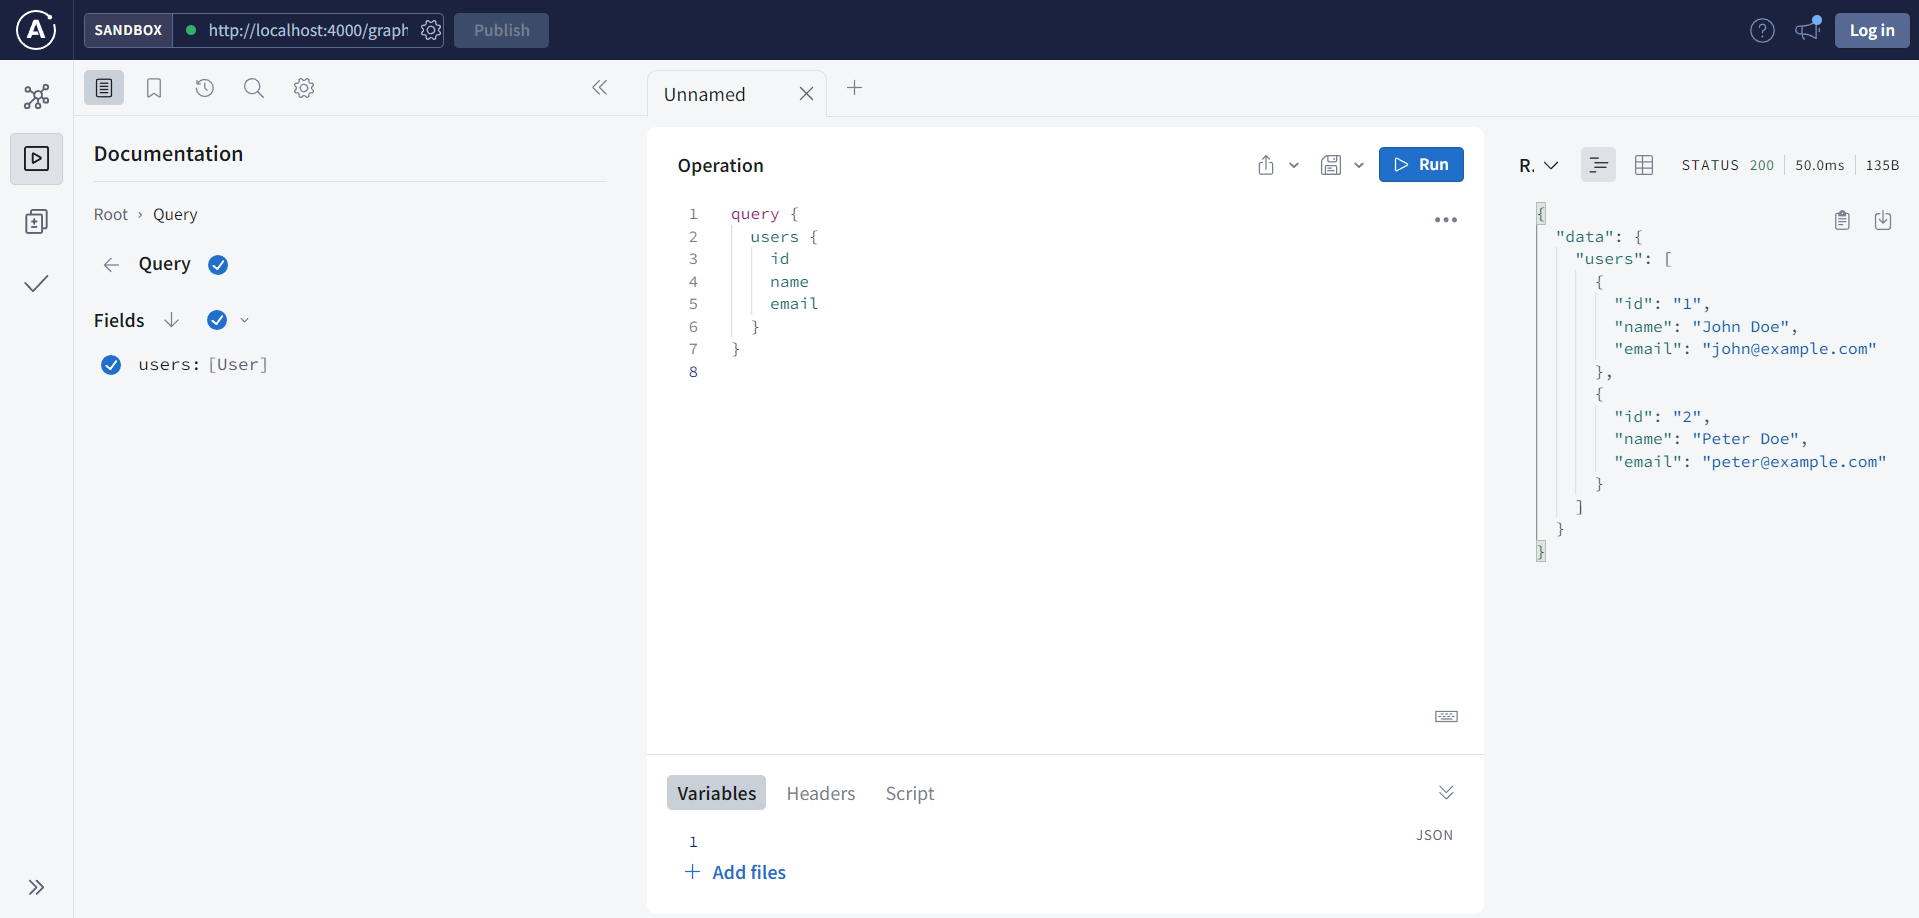Toggle select all fields checkmark
This screenshot has width=1919, height=918.
tap(217, 320)
